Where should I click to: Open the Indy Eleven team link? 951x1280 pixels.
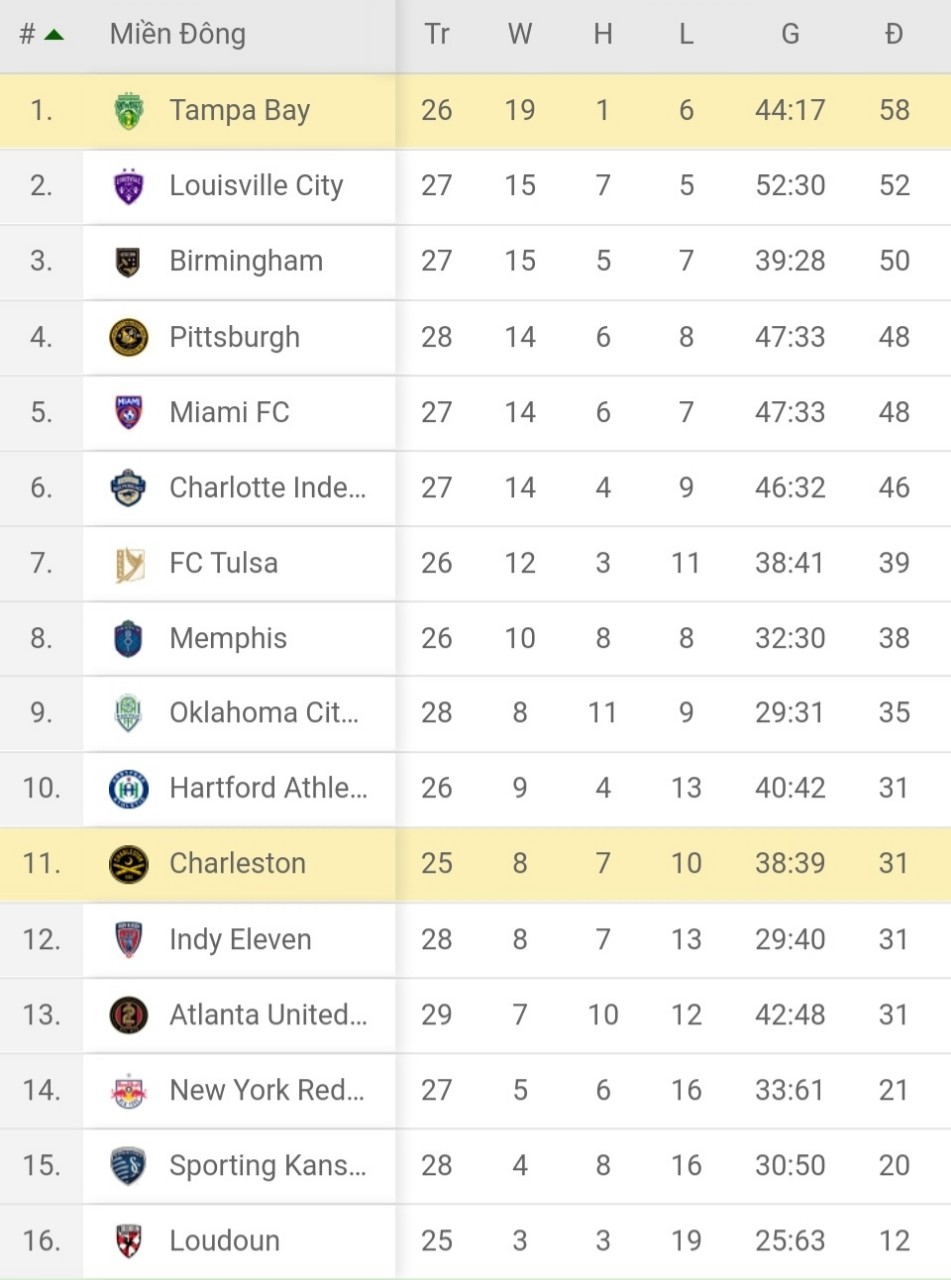pos(240,940)
